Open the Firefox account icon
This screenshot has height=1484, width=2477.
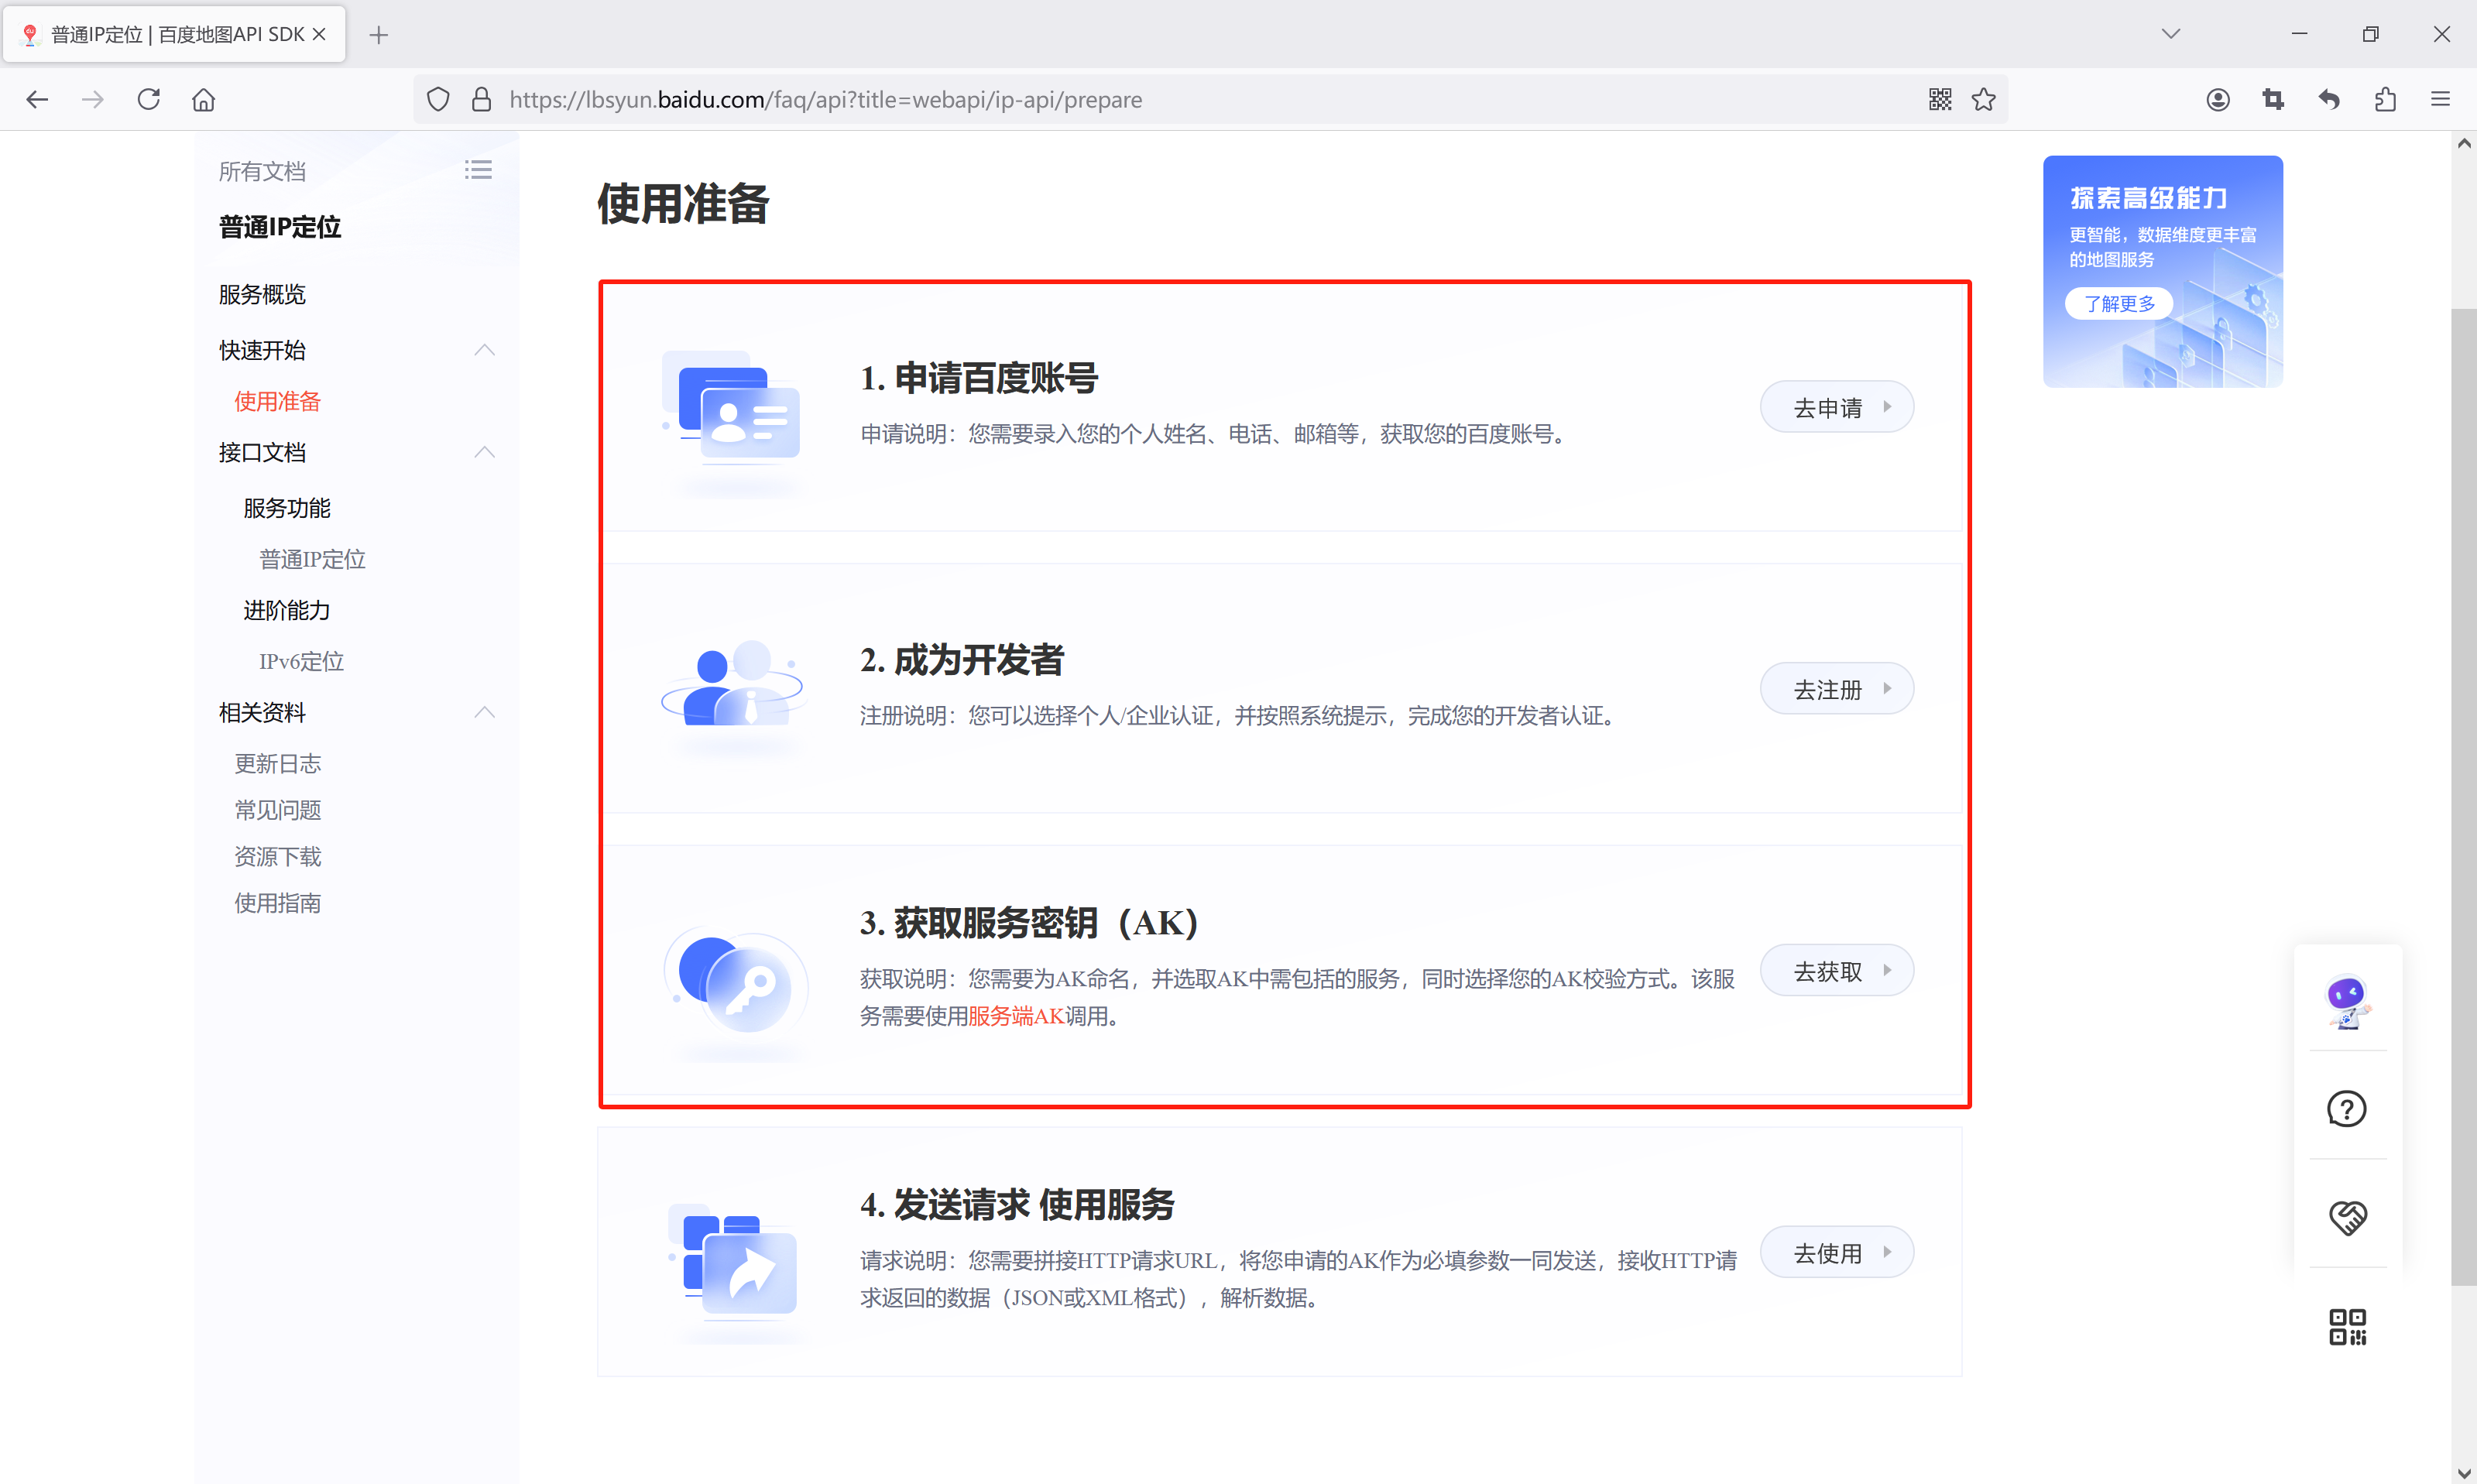(2217, 99)
